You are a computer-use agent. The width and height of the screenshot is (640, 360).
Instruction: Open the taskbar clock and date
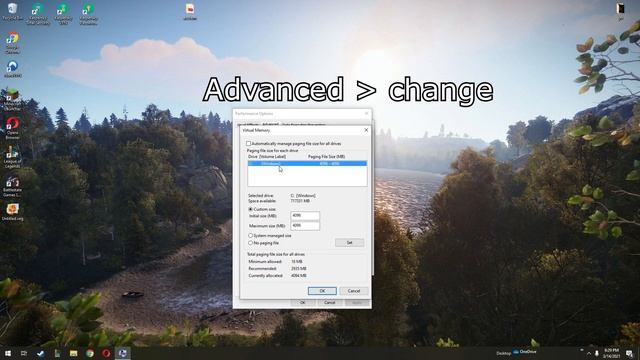(x=611, y=353)
